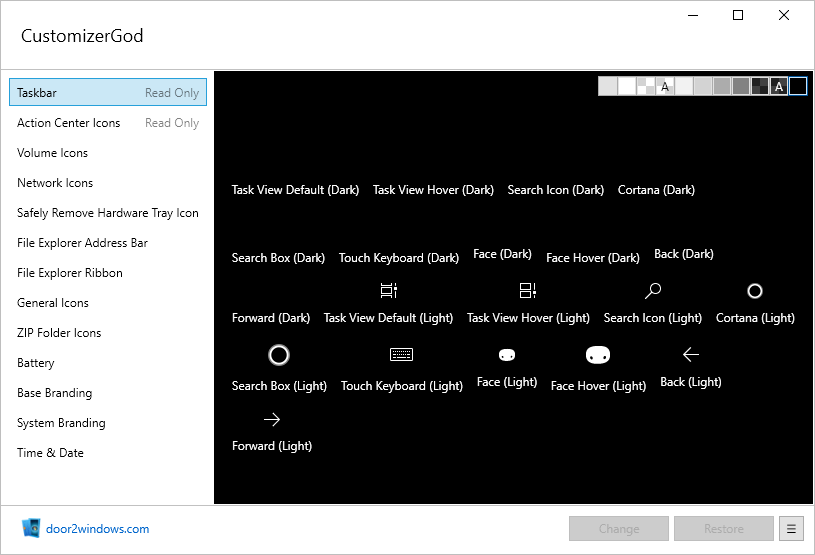This screenshot has height=555, width=815.
Task: Select the Task View Hover (Dark) item
Action: 433,190
